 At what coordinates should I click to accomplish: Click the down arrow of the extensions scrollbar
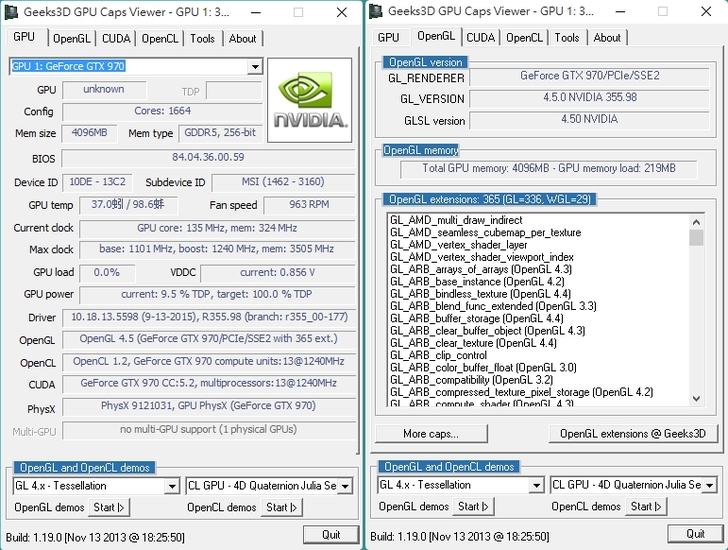(x=696, y=399)
